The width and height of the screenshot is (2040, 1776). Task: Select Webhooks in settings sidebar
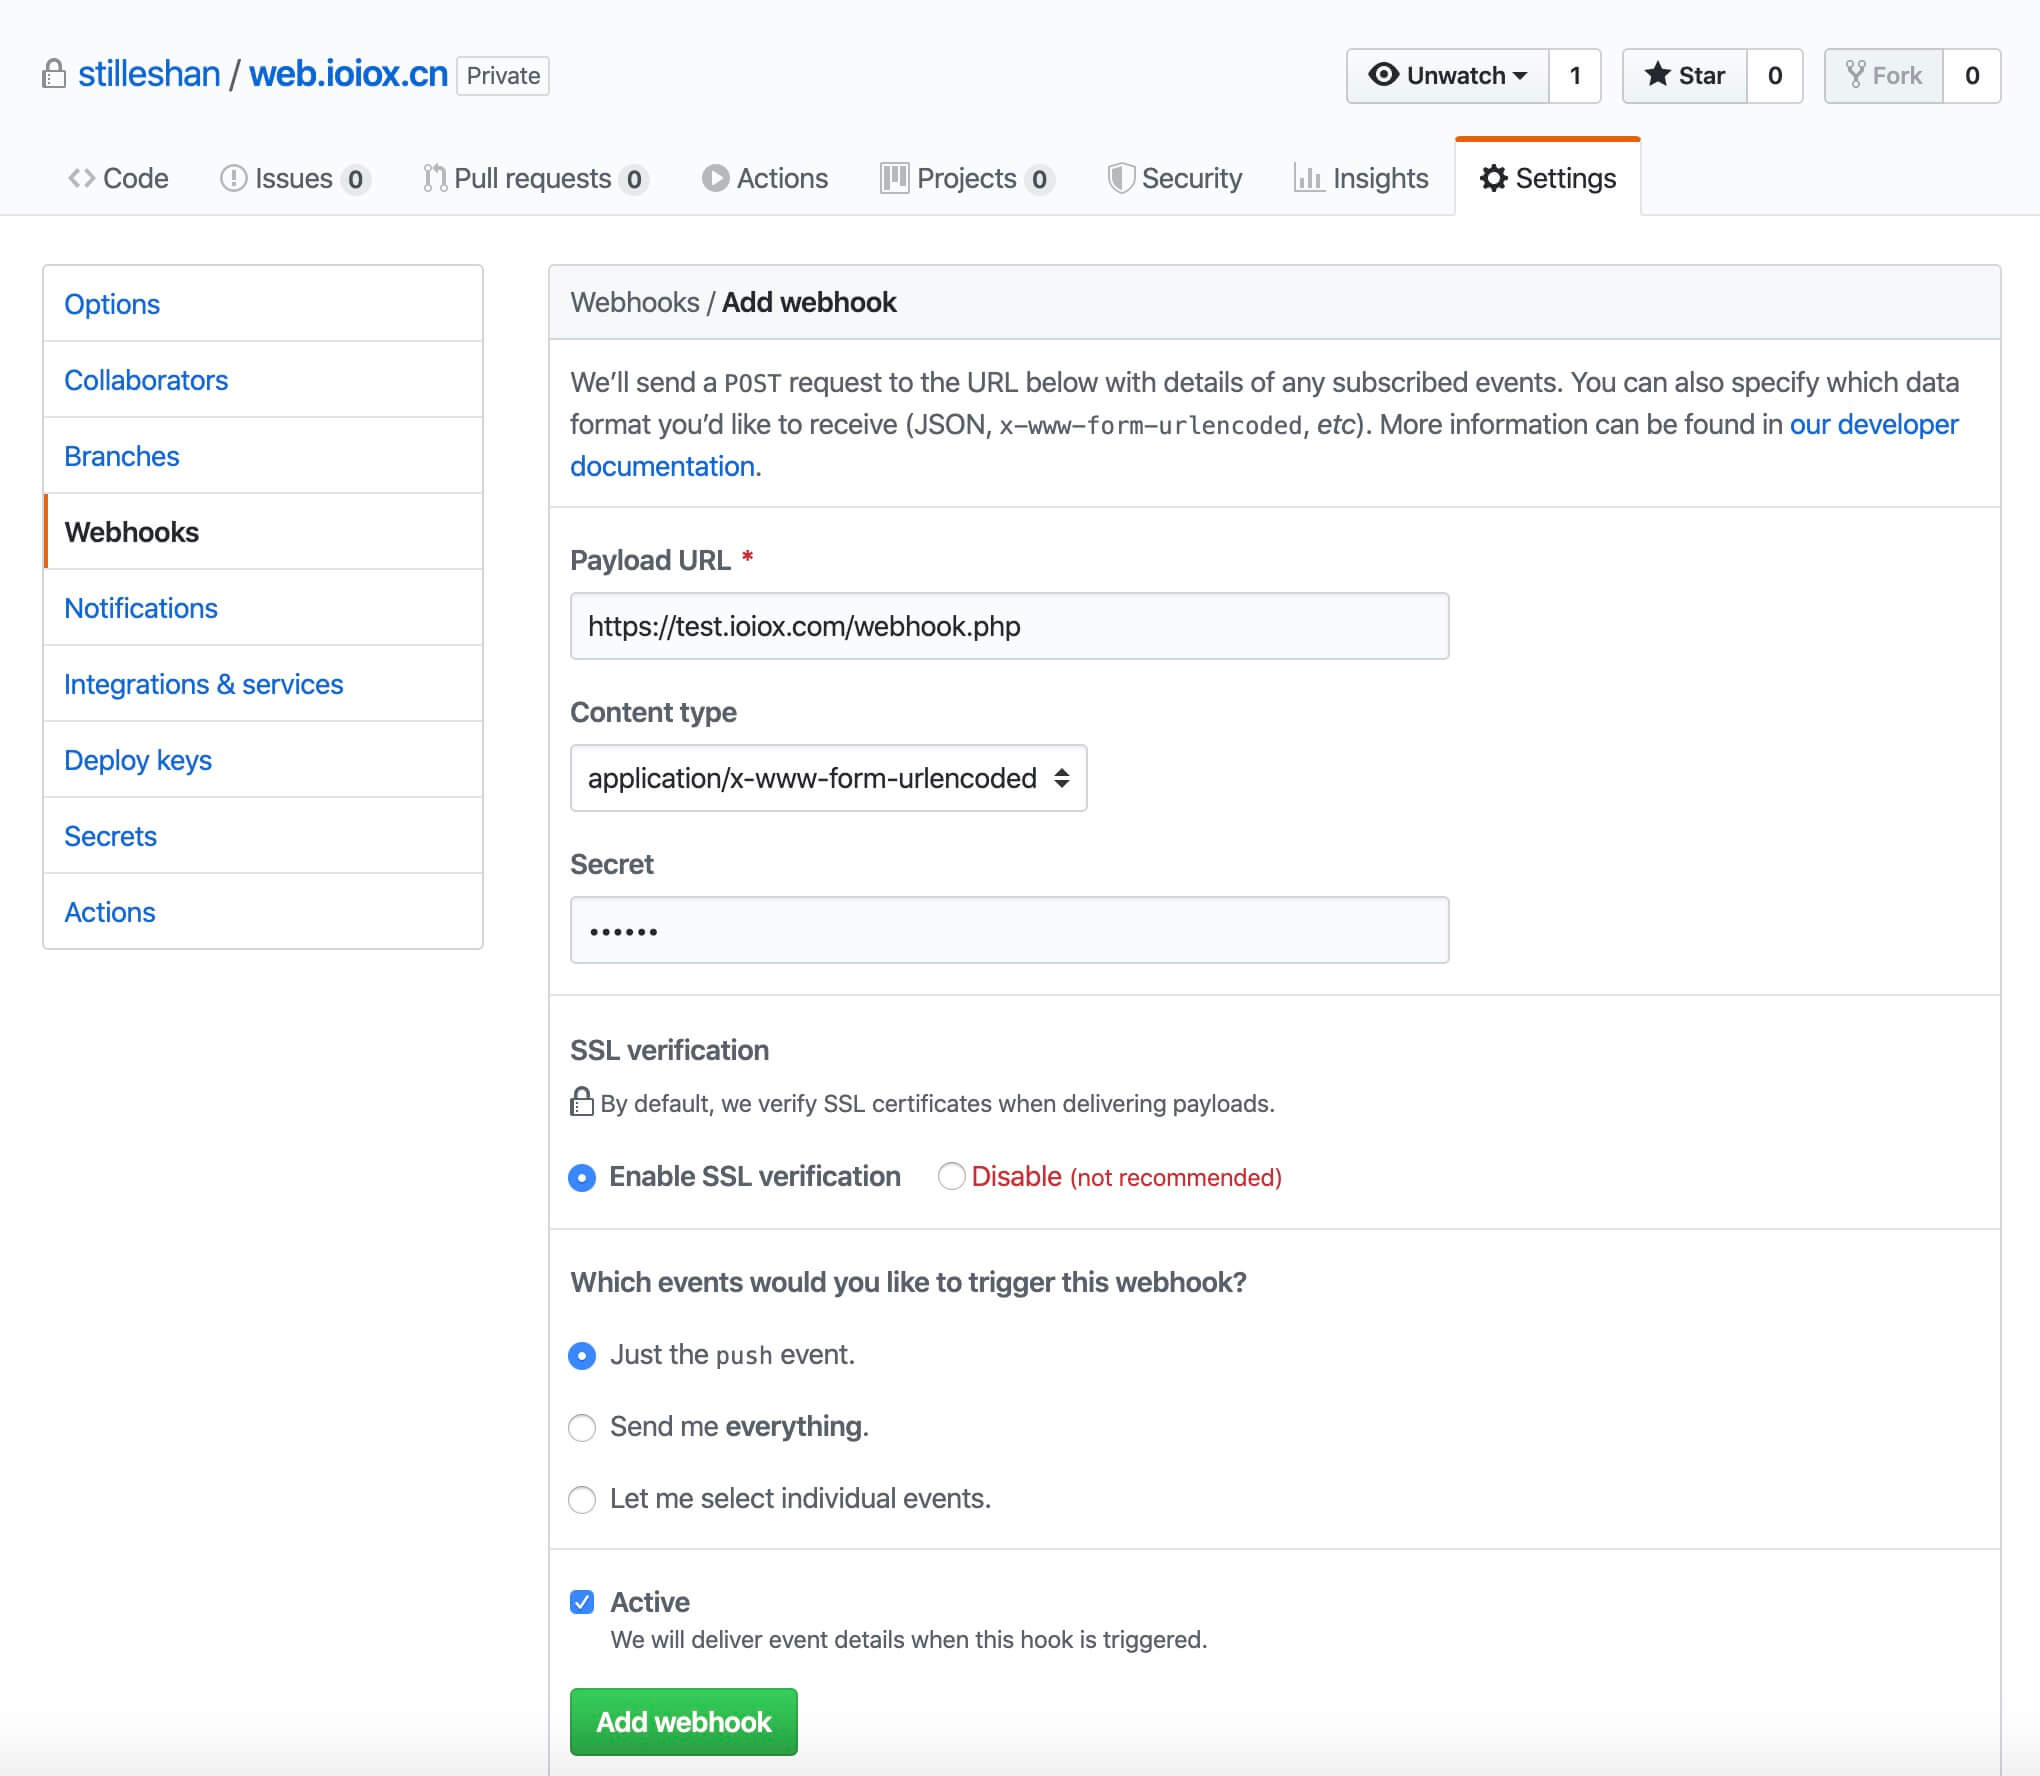(263, 532)
